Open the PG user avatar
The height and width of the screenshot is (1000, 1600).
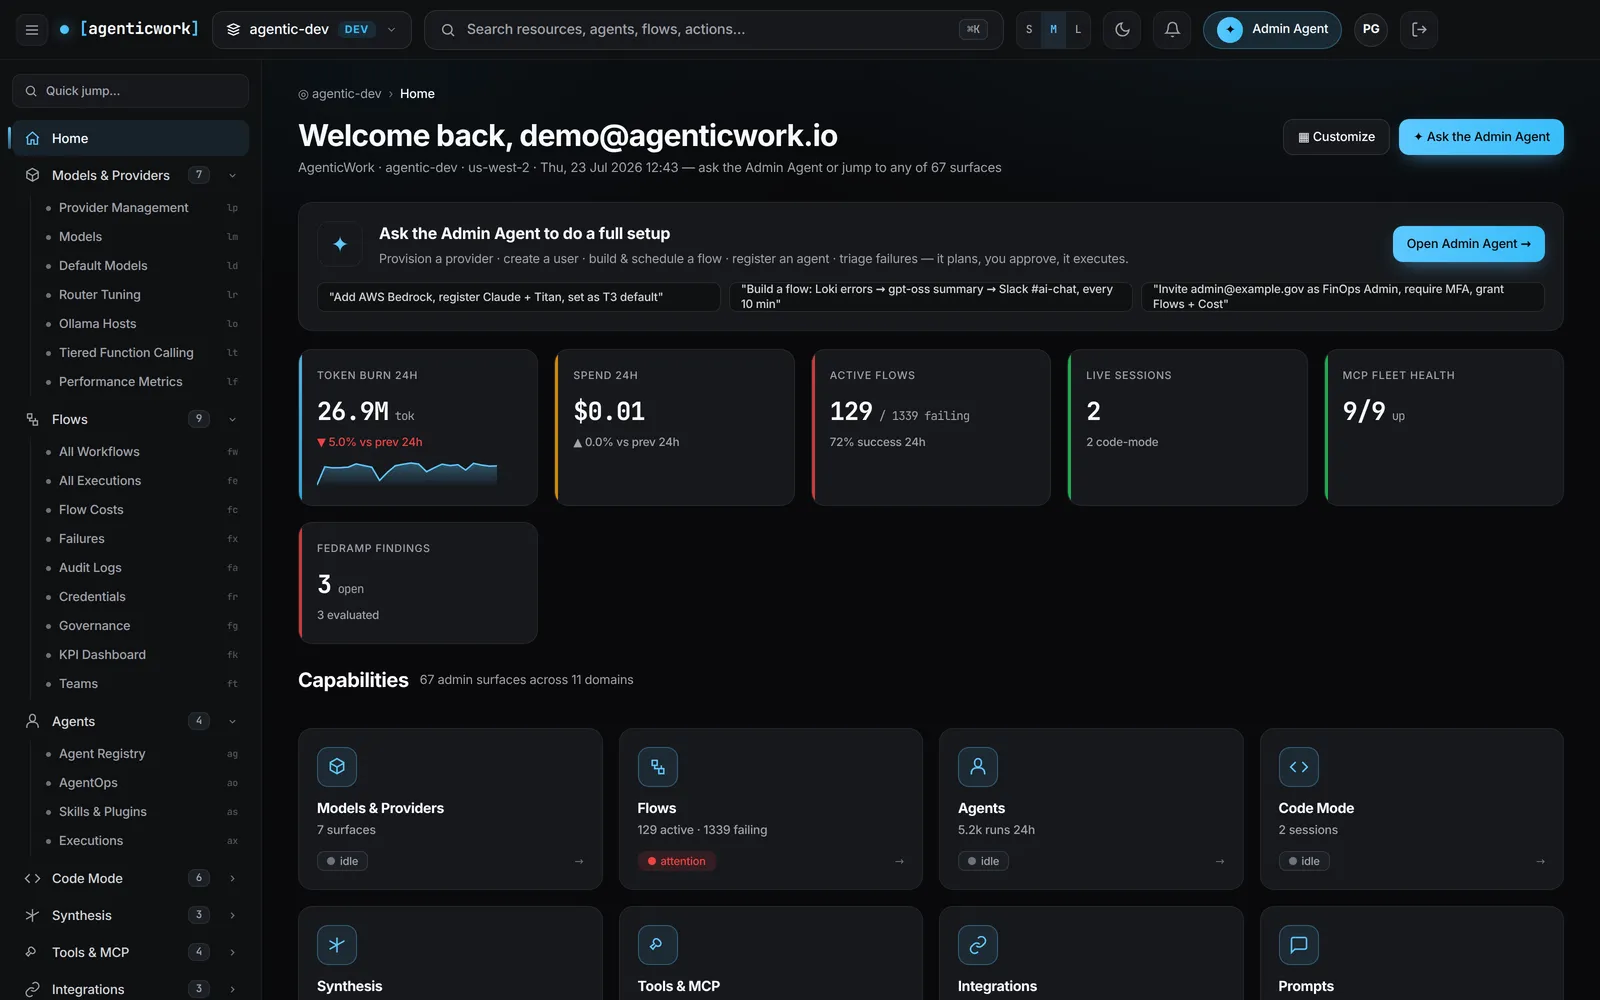tap(1371, 30)
